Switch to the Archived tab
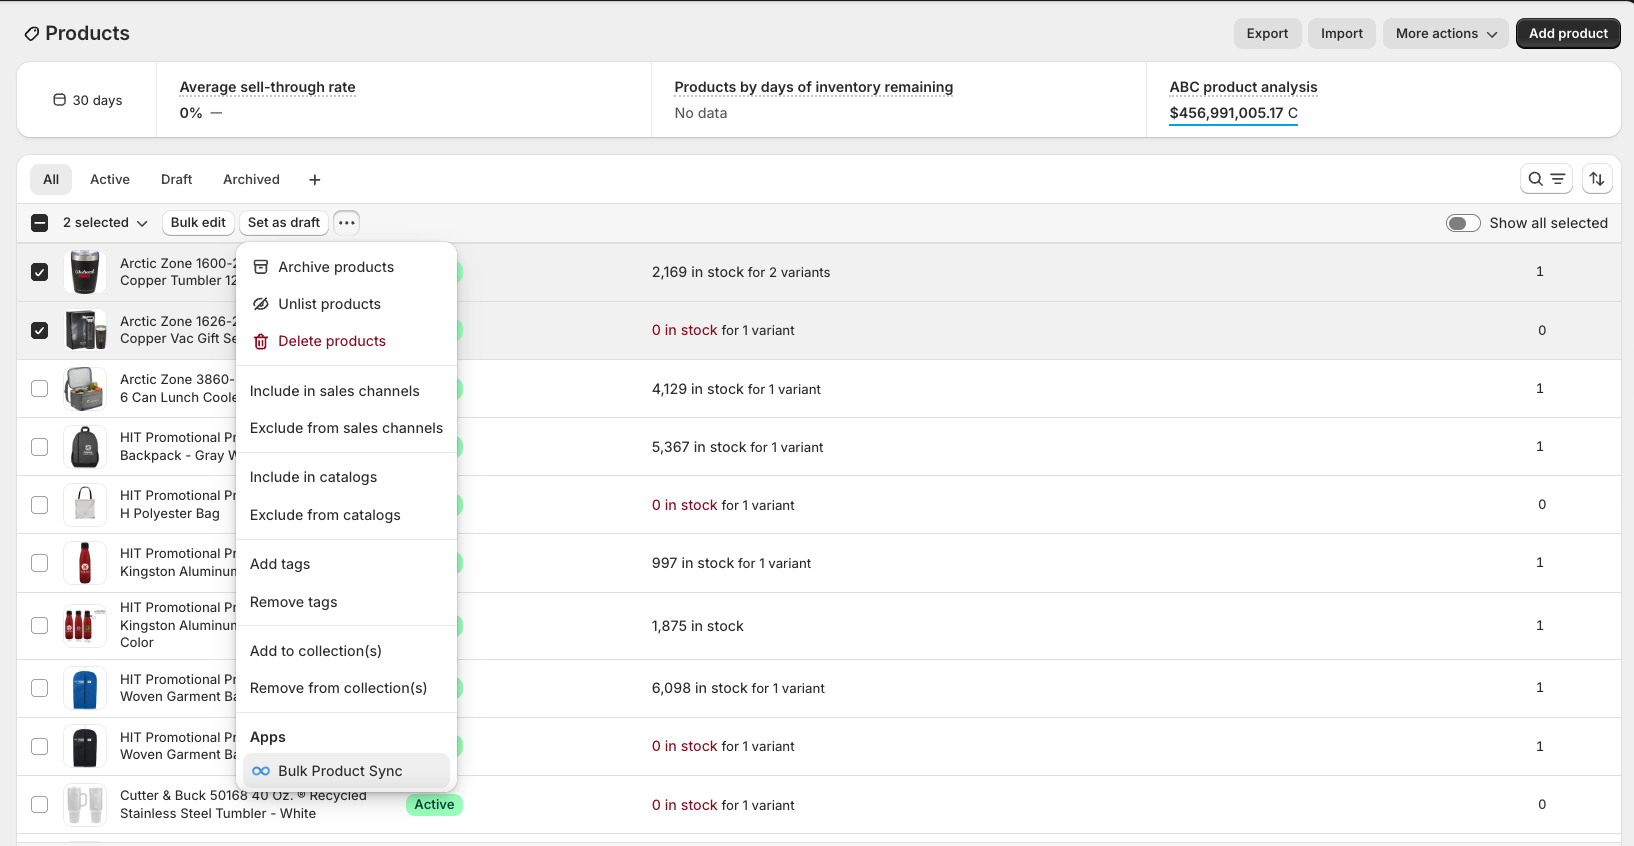Screen dimensions: 1634x846 [251, 180]
